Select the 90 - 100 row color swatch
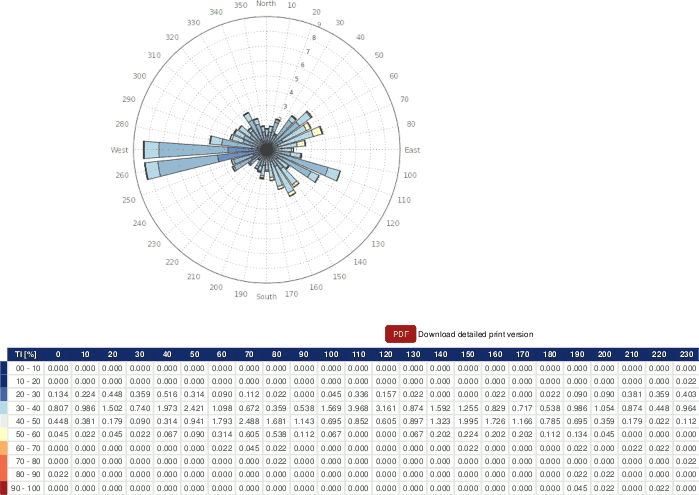Screen dimensions: 699x495 (3, 487)
